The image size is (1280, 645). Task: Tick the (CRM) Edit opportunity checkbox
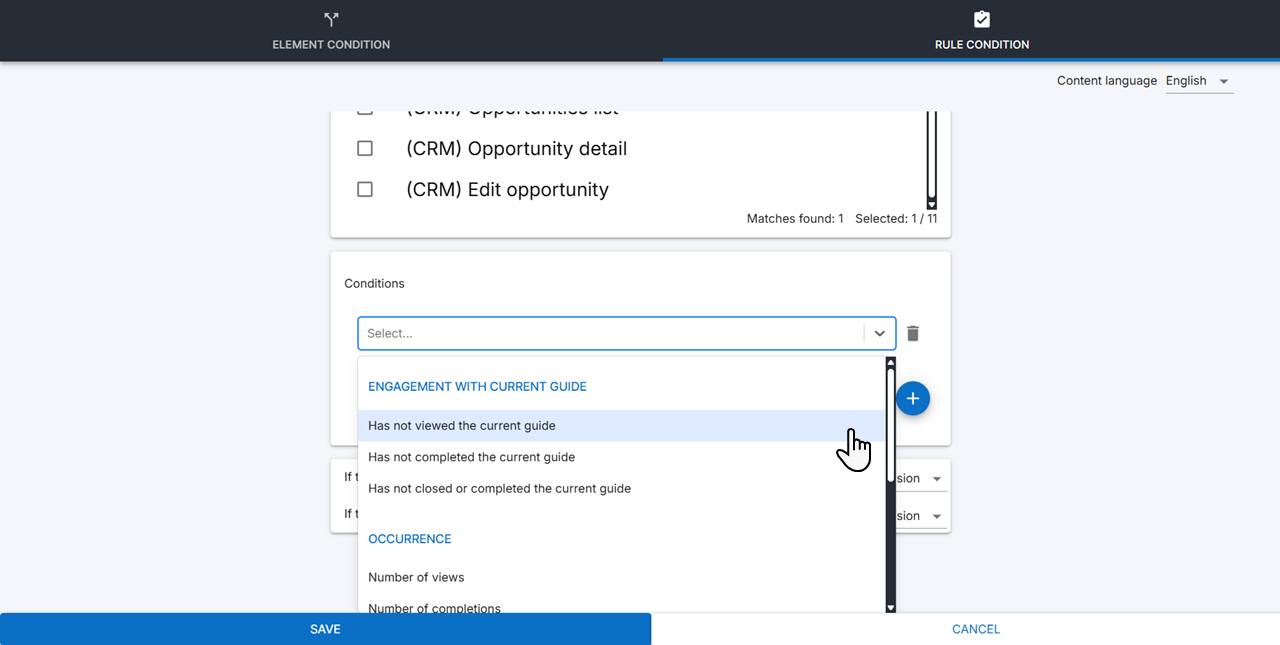(365, 190)
